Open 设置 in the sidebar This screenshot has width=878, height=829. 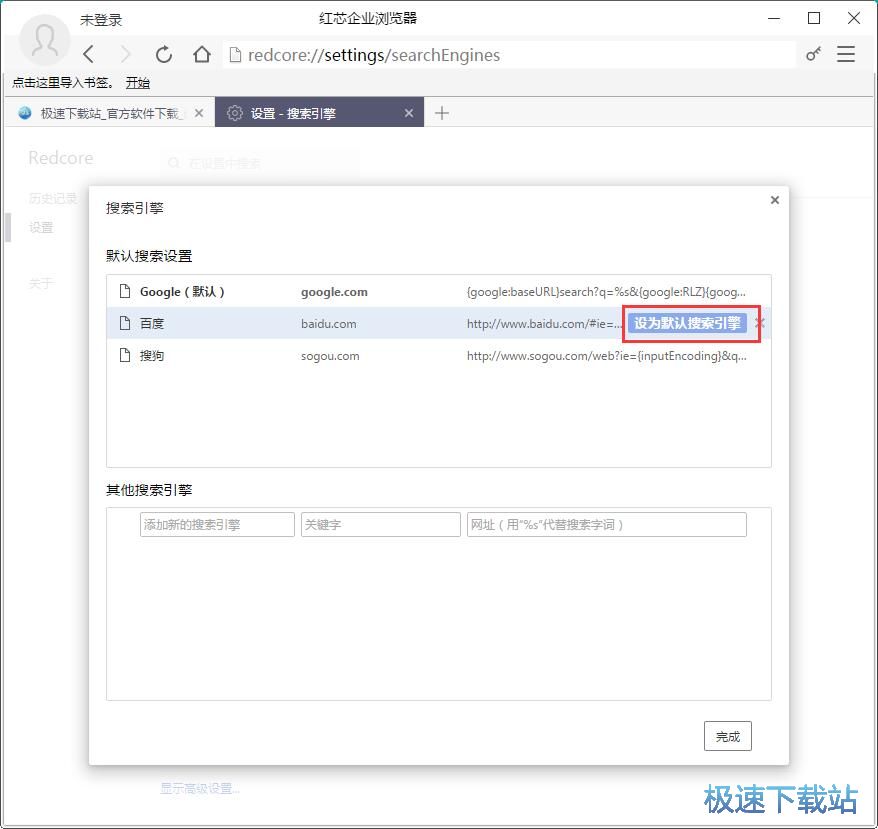(x=41, y=227)
